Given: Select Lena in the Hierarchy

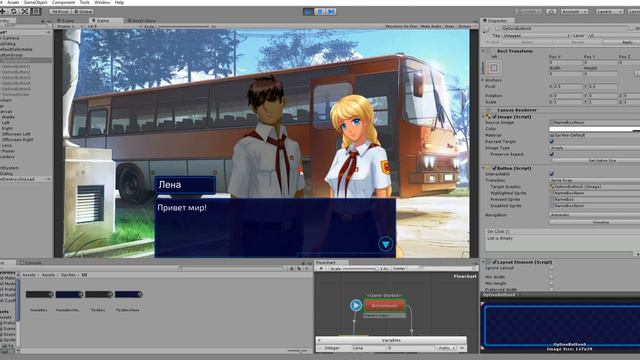Looking at the screenshot, I should [7, 145].
